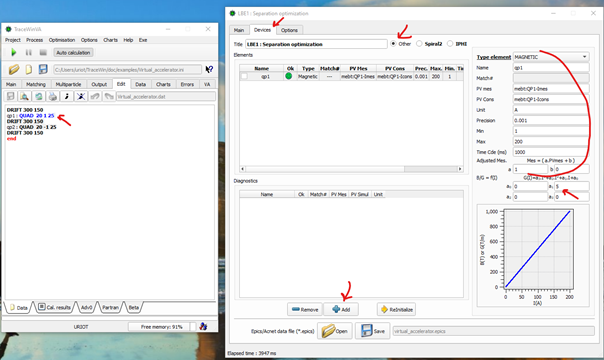The width and height of the screenshot is (604, 360).
Task: Click the save-file icon in the Edit tab toolbar
Action: click(10, 96)
